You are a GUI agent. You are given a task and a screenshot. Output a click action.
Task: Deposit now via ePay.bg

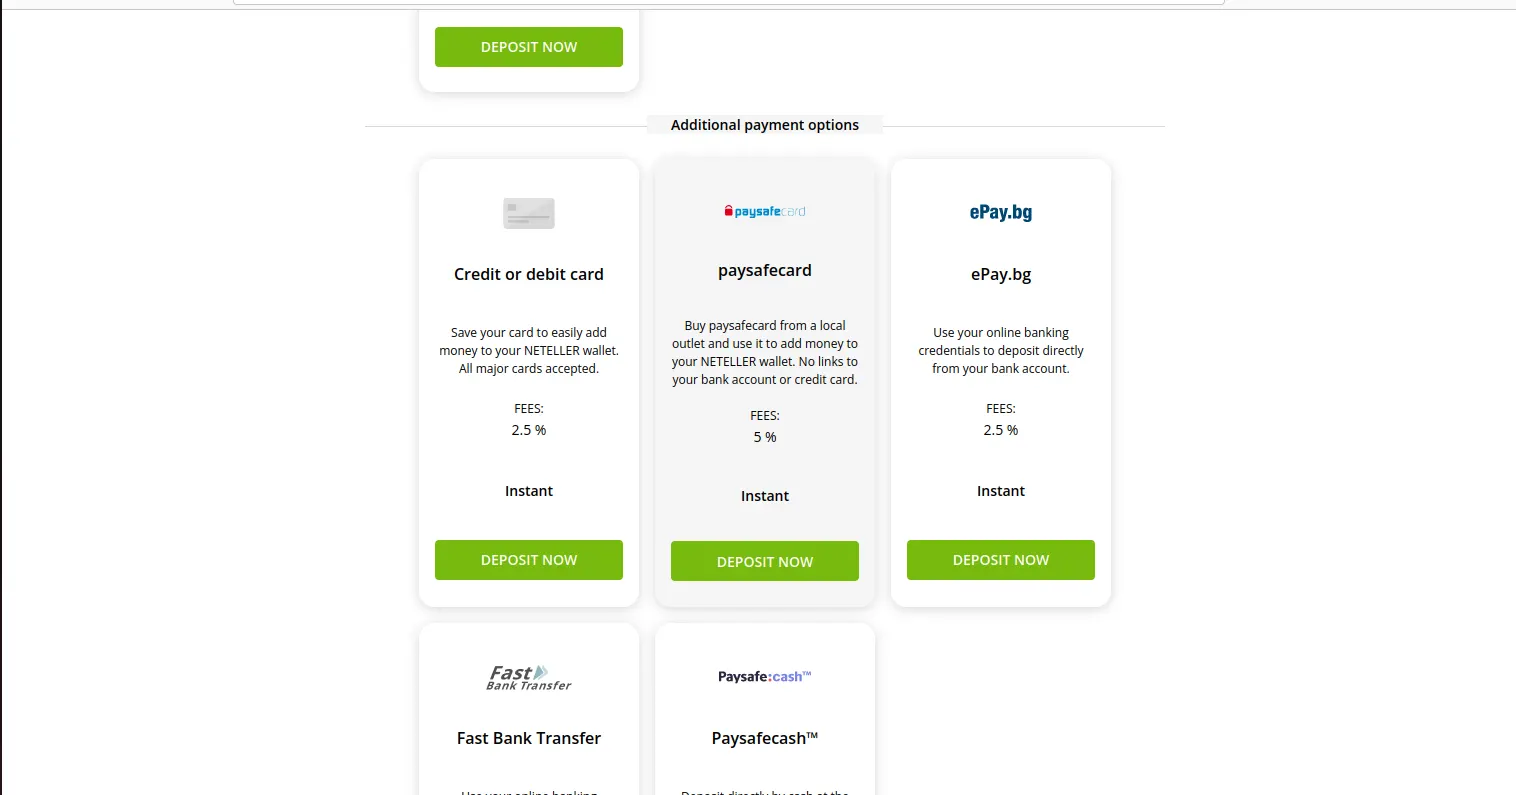tap(1001, 560)
